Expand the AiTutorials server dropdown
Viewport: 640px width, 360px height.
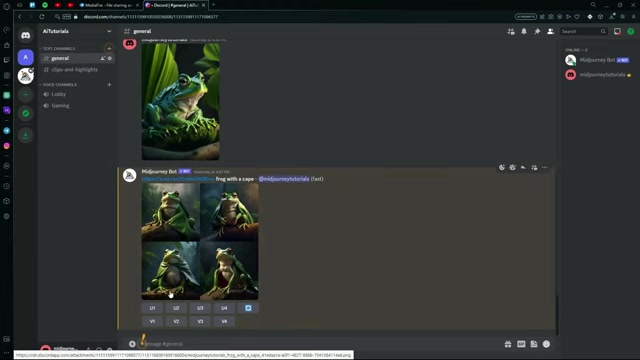tap(109, 31)
